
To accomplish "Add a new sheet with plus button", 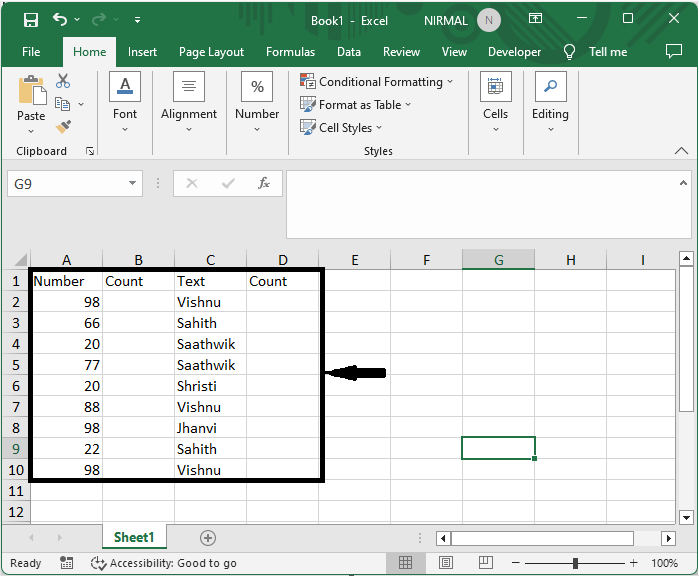I will [x=208, y=538].
